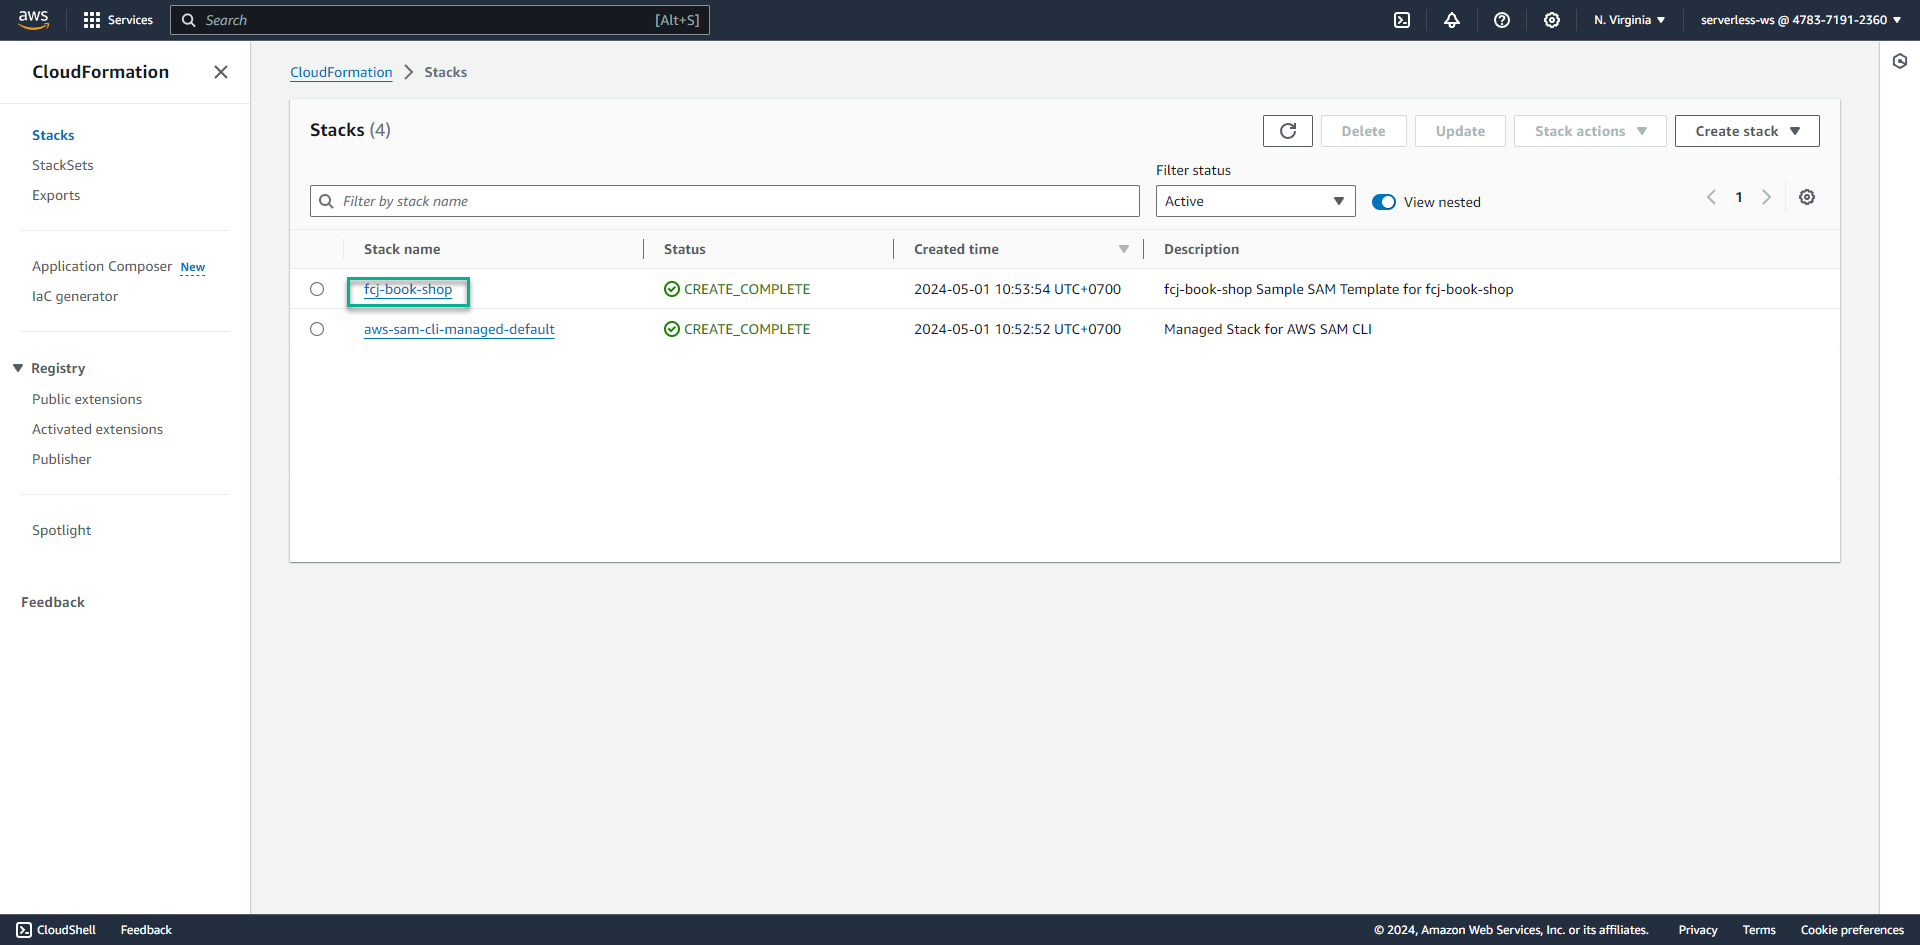Open Exports in side navigation
The width and height of the screenshot is (1920, 945).
(x=56, y=195)
